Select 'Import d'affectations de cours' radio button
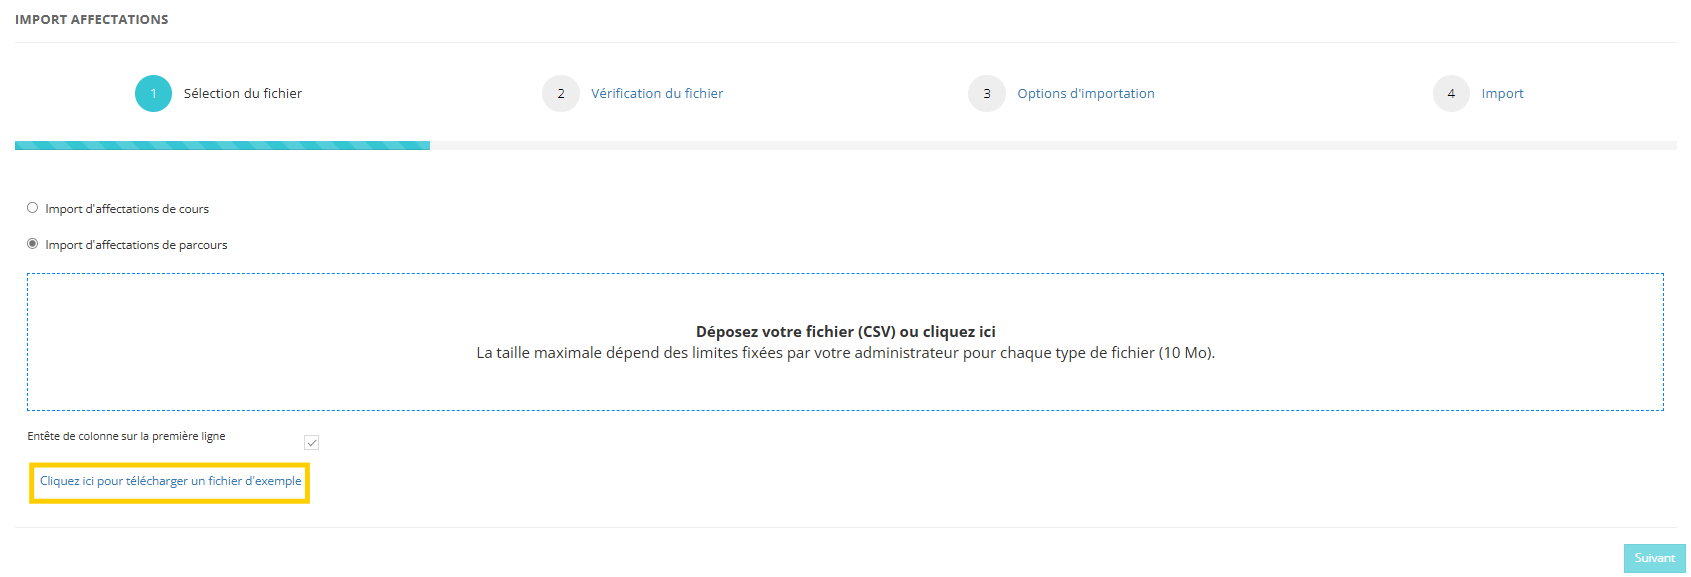Viewport: 1691px width, 577px height. pyautogui.click(x=33, y=208)
